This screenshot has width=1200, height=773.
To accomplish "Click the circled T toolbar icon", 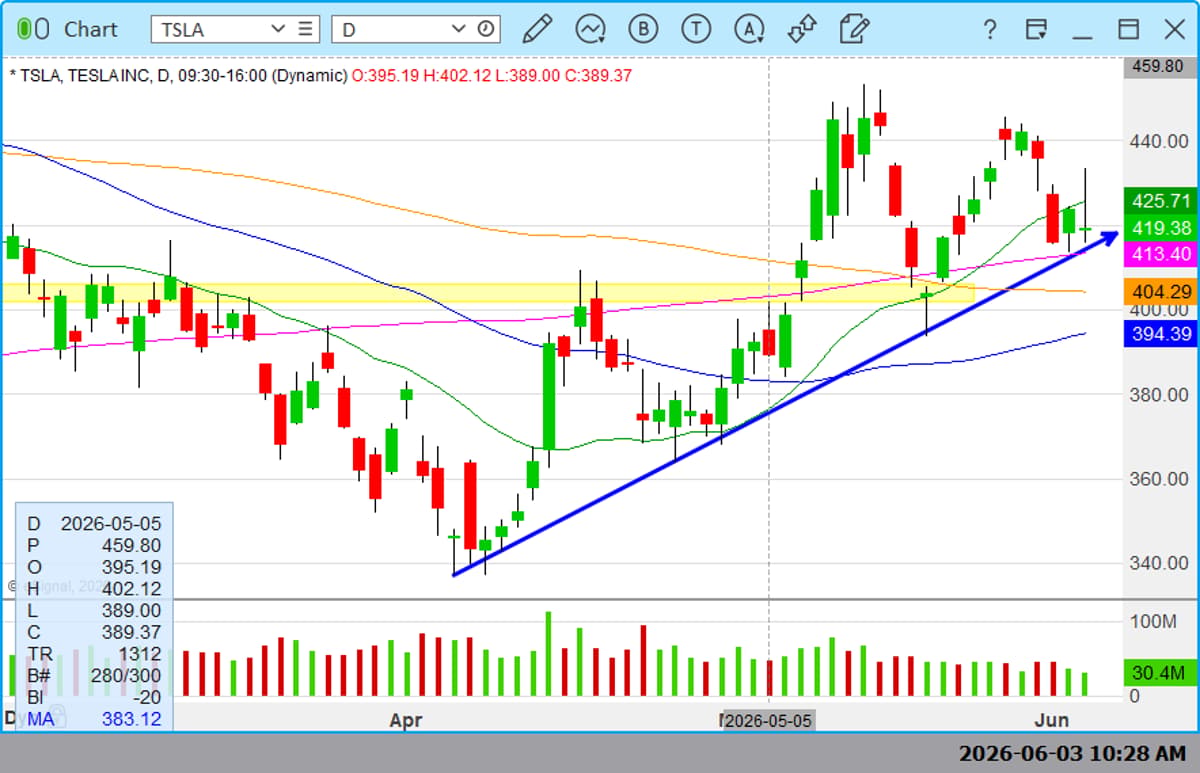I will pos(696,29).
